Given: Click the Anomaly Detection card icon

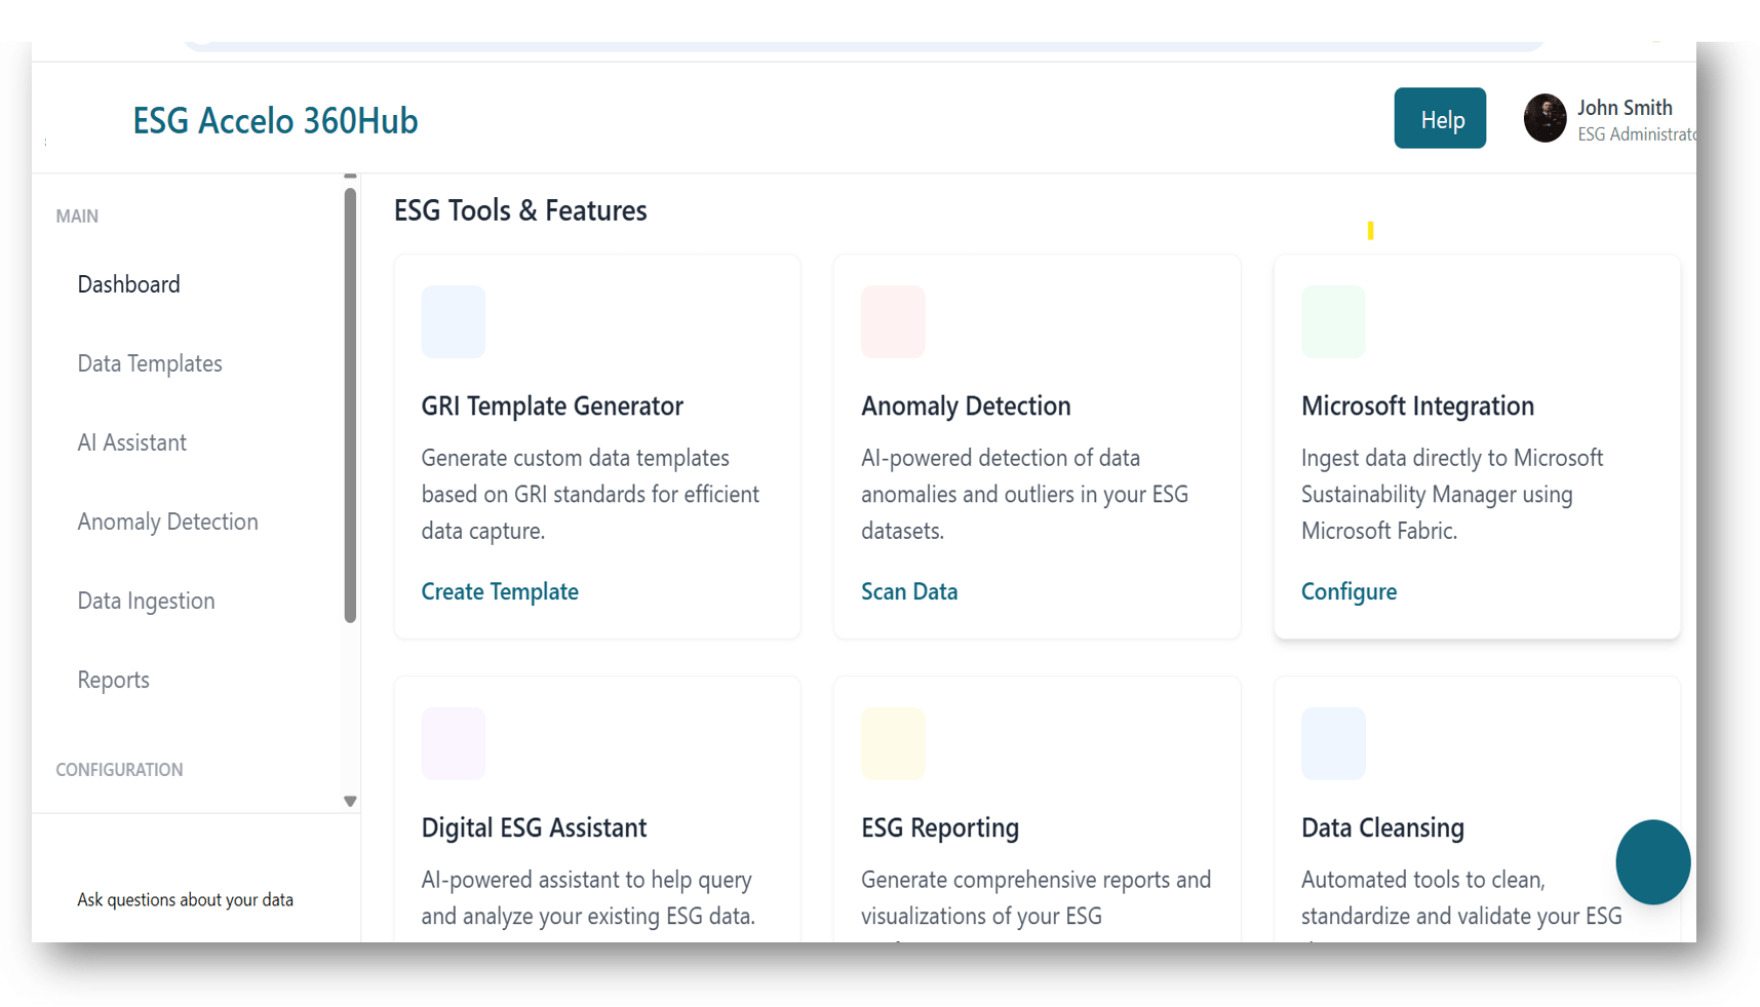Looking at the screenshot, I should [x=893, y=322].
